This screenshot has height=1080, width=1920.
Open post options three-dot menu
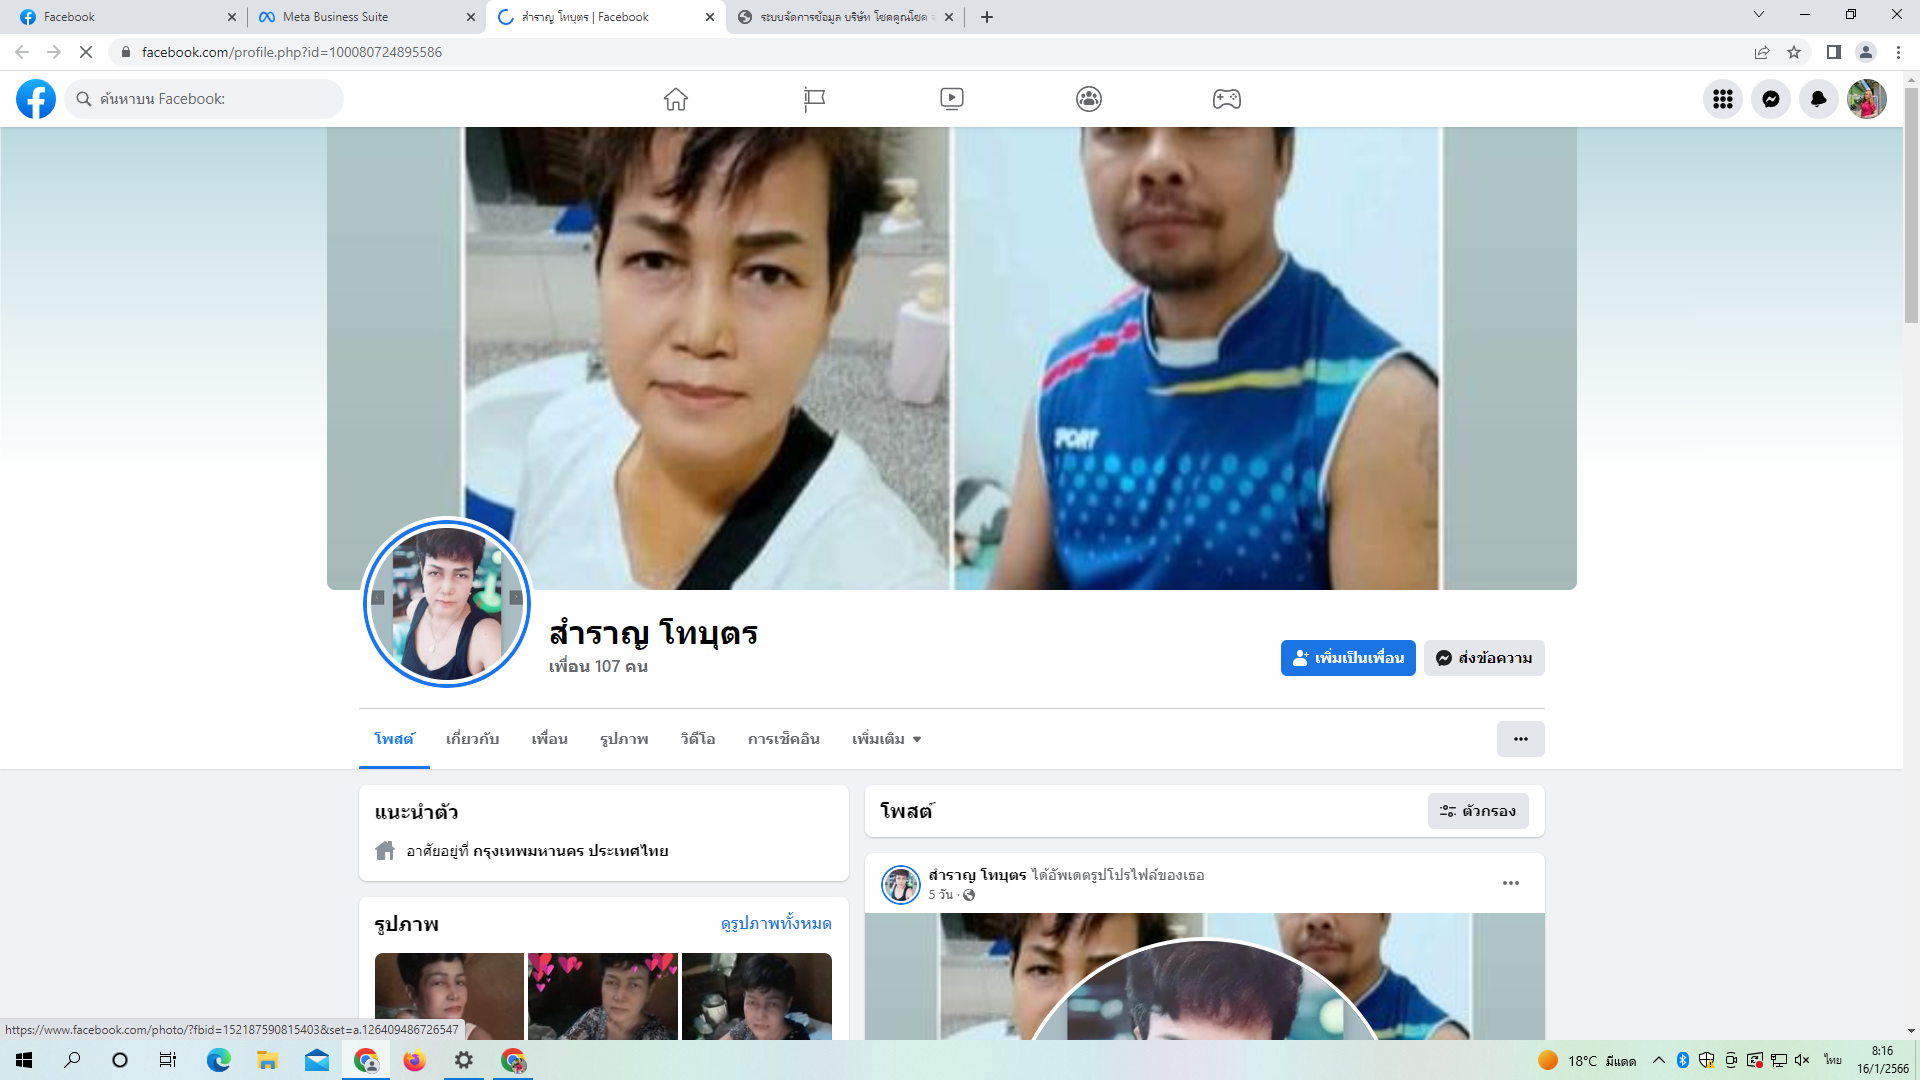coord(1510,883)
